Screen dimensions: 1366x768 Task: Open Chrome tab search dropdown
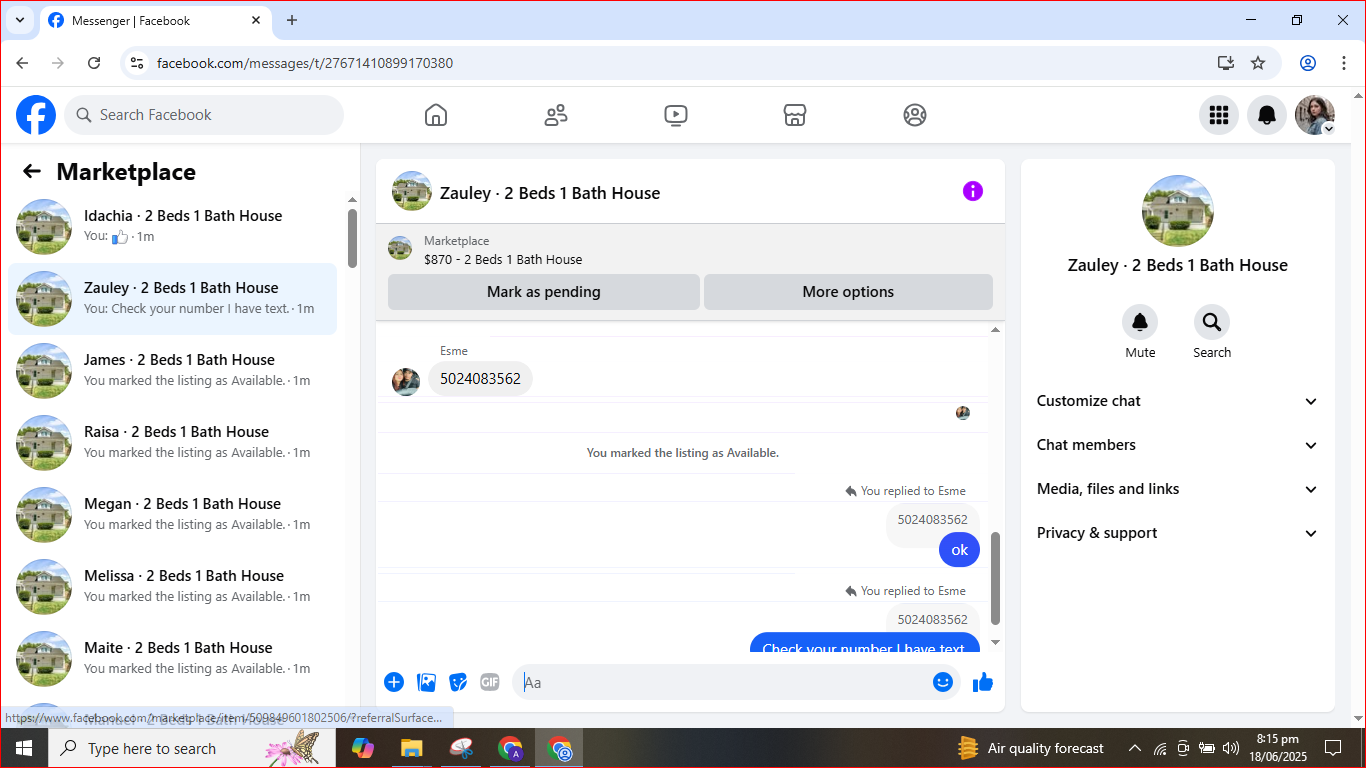point(19,20)
